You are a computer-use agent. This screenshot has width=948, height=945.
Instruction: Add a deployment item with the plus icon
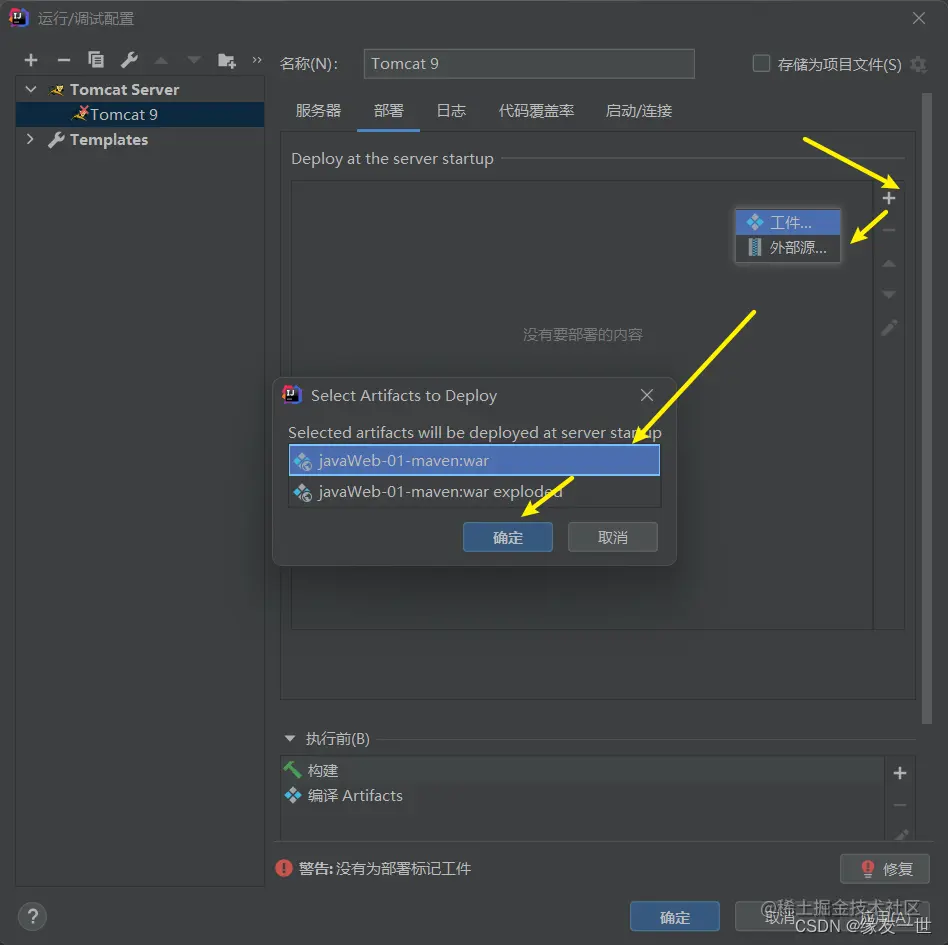coord(889,198)
